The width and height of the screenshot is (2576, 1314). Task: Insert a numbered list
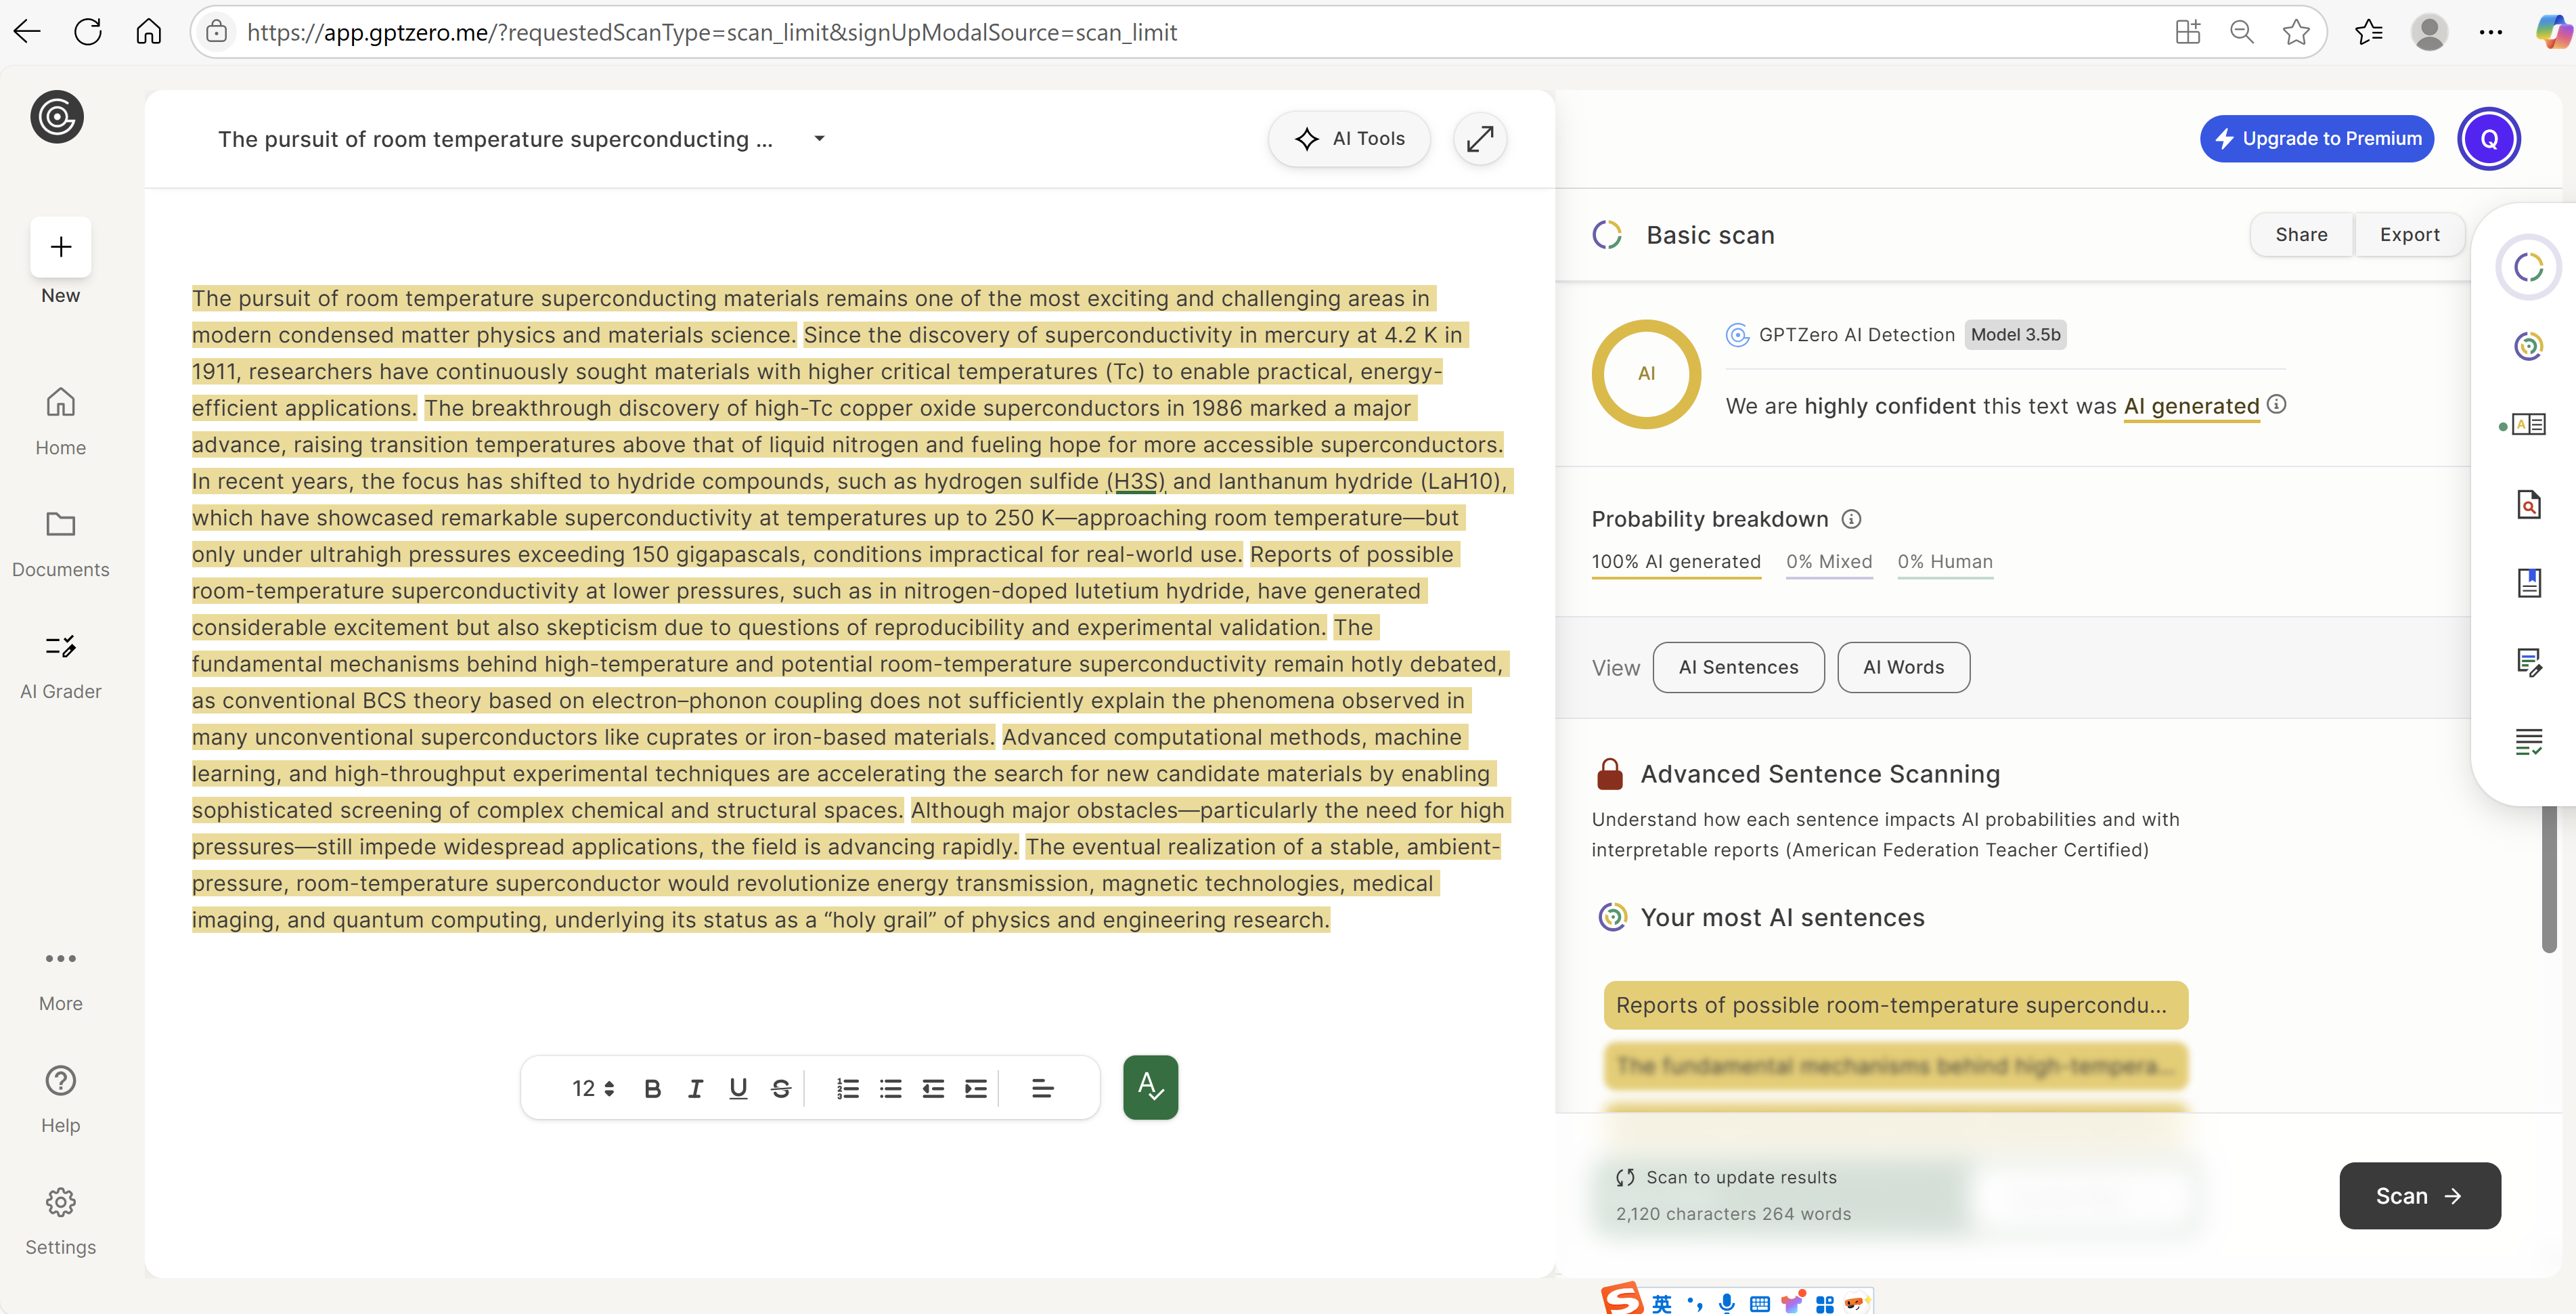[847, 1088]
